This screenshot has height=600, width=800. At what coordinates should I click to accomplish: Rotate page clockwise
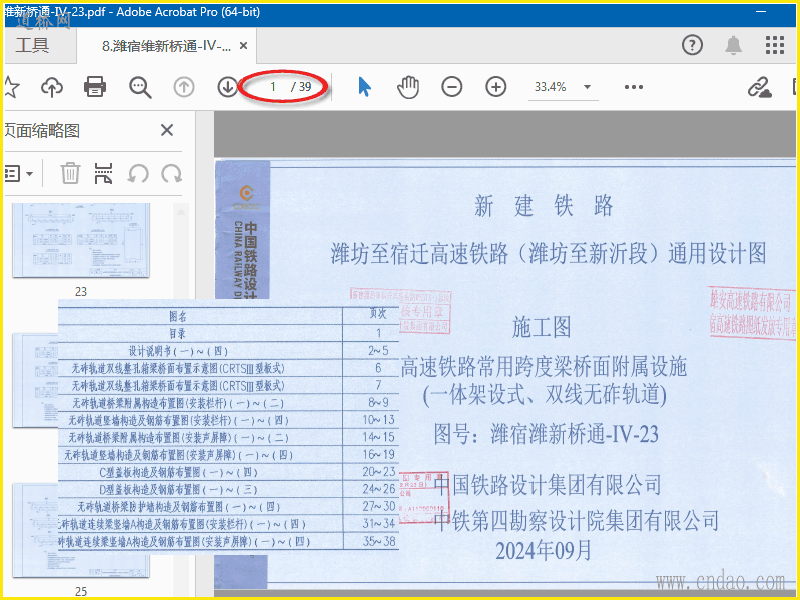pos(172,173)
